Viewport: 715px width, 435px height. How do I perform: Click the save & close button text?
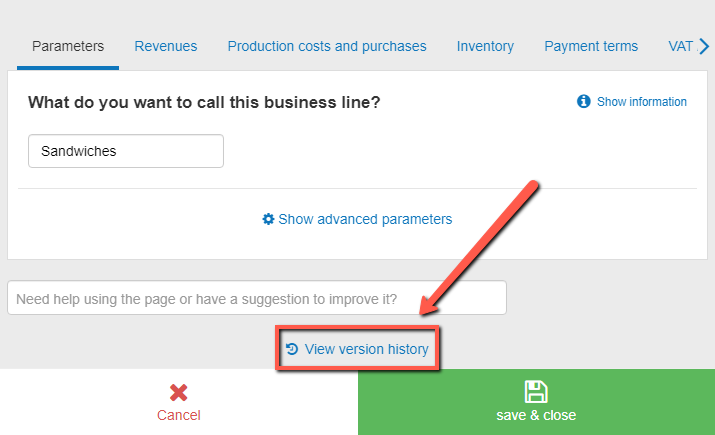pos(536,415)
